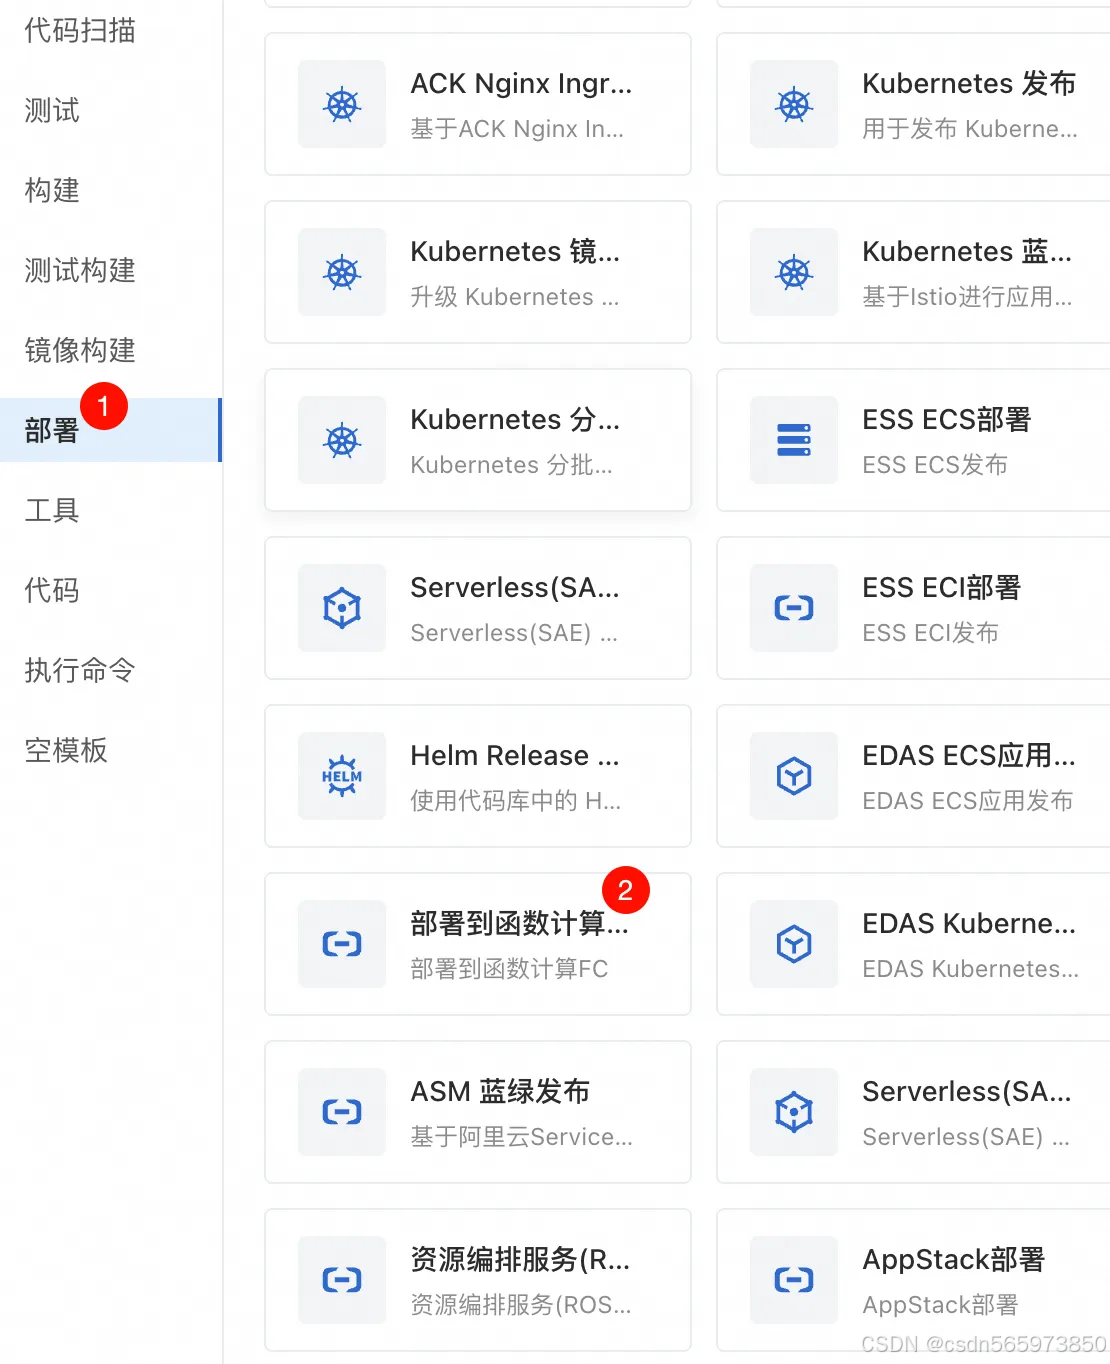Image resolution: width=1110 pixels, height=1364 pixels.
Task: Open the 镜像构建 category
Action: 78,351
